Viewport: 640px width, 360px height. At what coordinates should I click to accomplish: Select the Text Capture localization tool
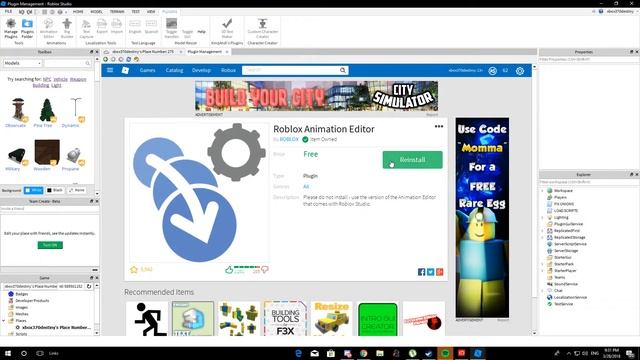[86, 28]
